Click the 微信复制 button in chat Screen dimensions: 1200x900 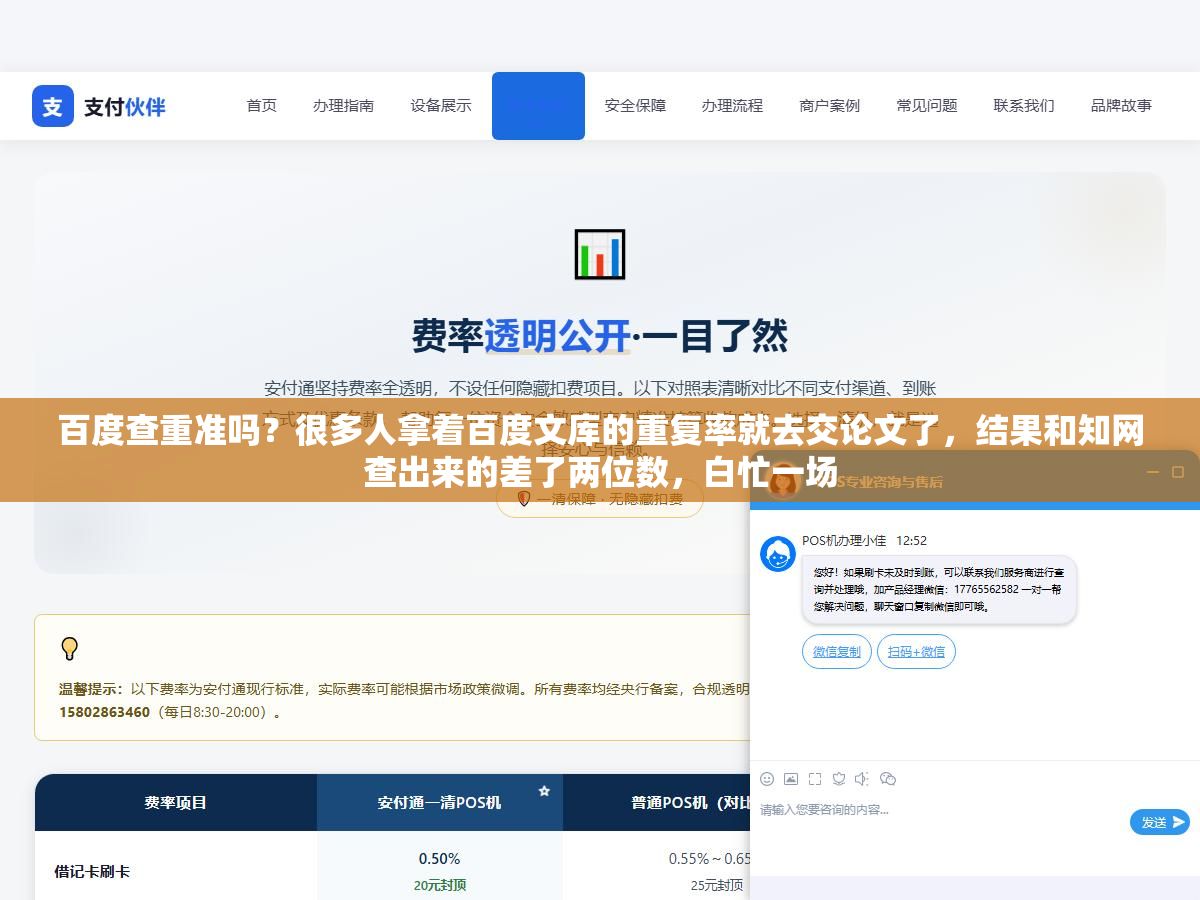click(837, 651)
